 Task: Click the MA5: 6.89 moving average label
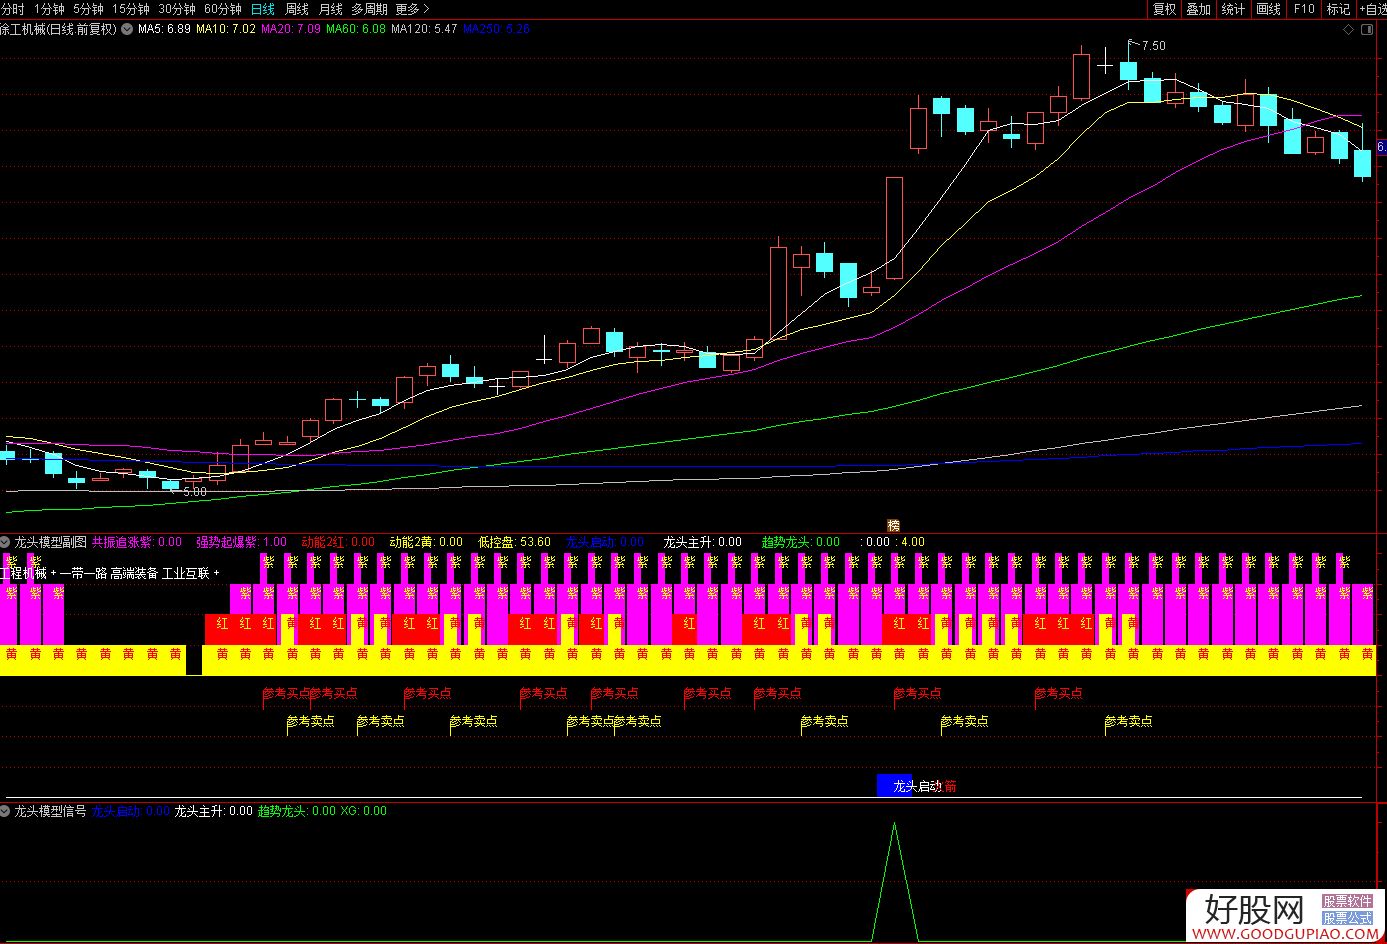(x=164, y=29)
